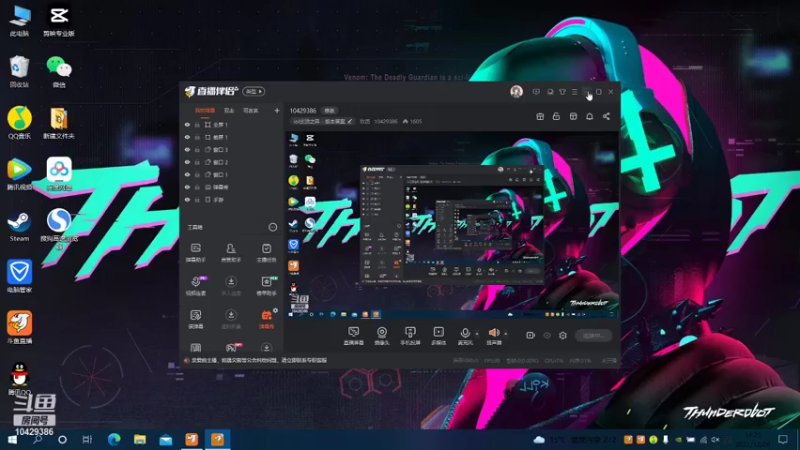Select the 窗口 1 source row
The height and width of the screenshot is (450, 800).
coord(232,174)
